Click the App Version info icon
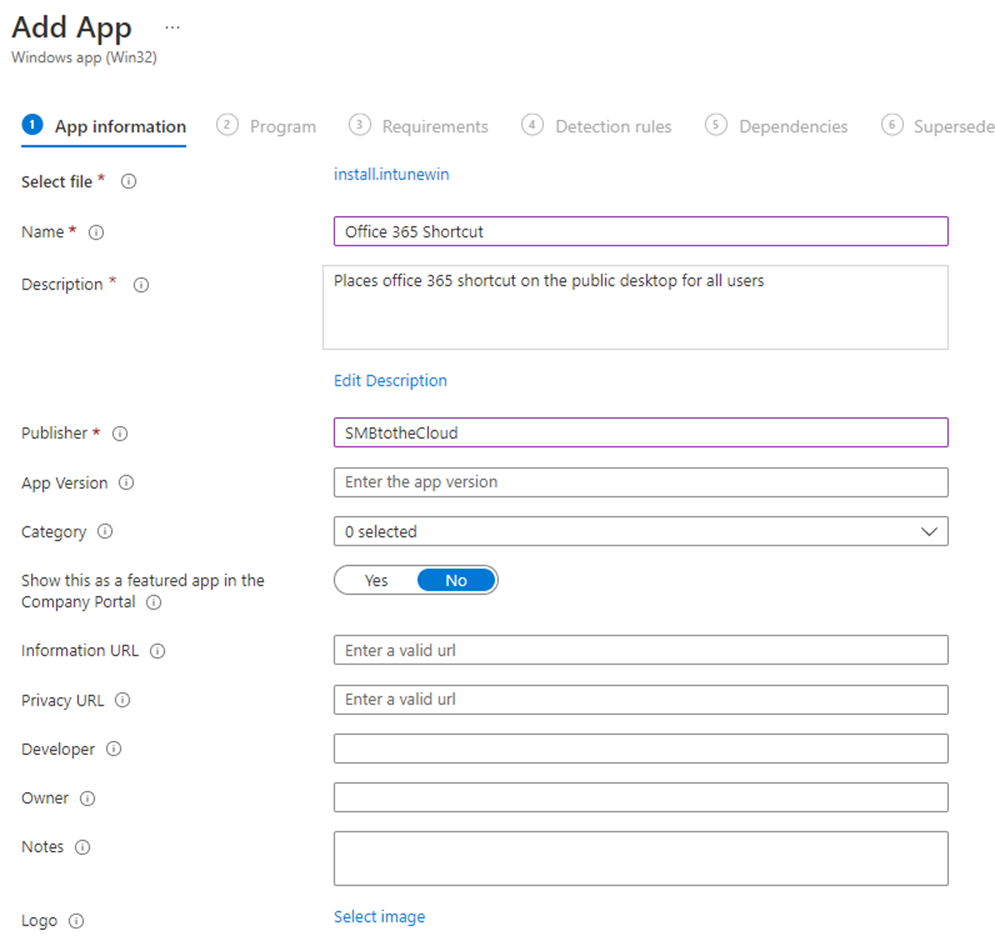 click(126, 483)
